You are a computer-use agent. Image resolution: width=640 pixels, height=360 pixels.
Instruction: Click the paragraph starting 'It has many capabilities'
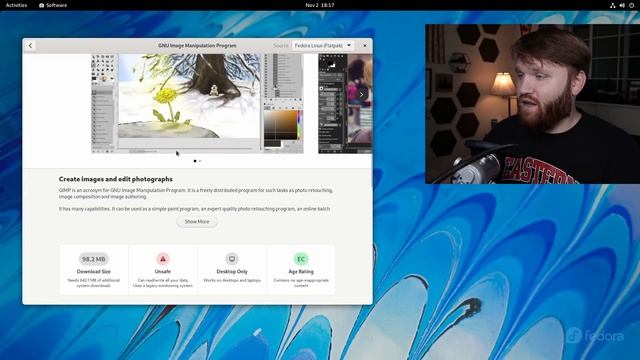click(194, 209)
